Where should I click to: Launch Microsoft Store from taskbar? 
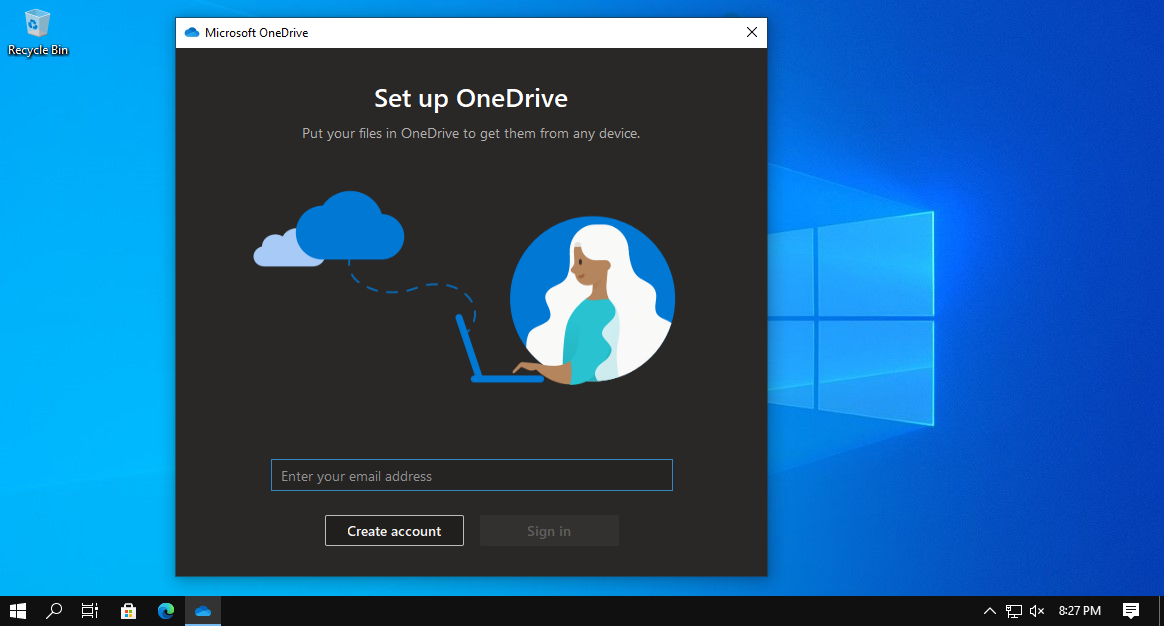[128, 610]
